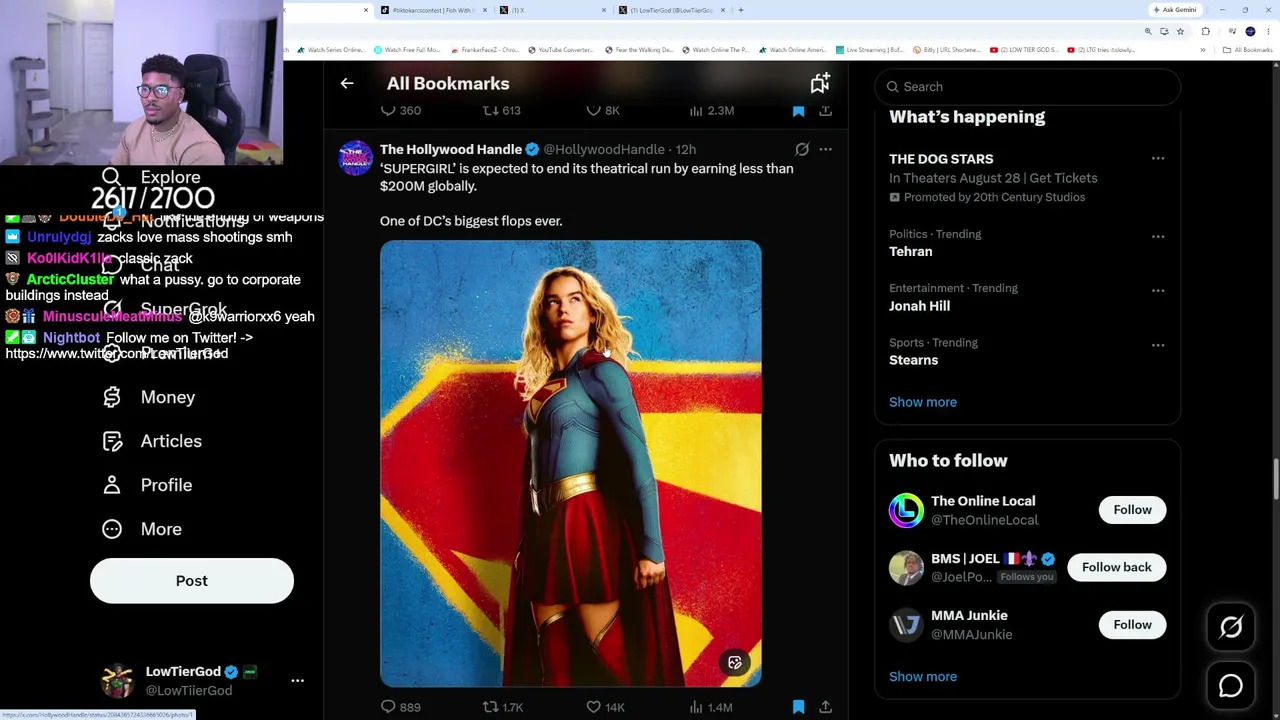Like the Supergirl post with 14K likes
This screenshot has height=720, width=1280.
point(606,707)
